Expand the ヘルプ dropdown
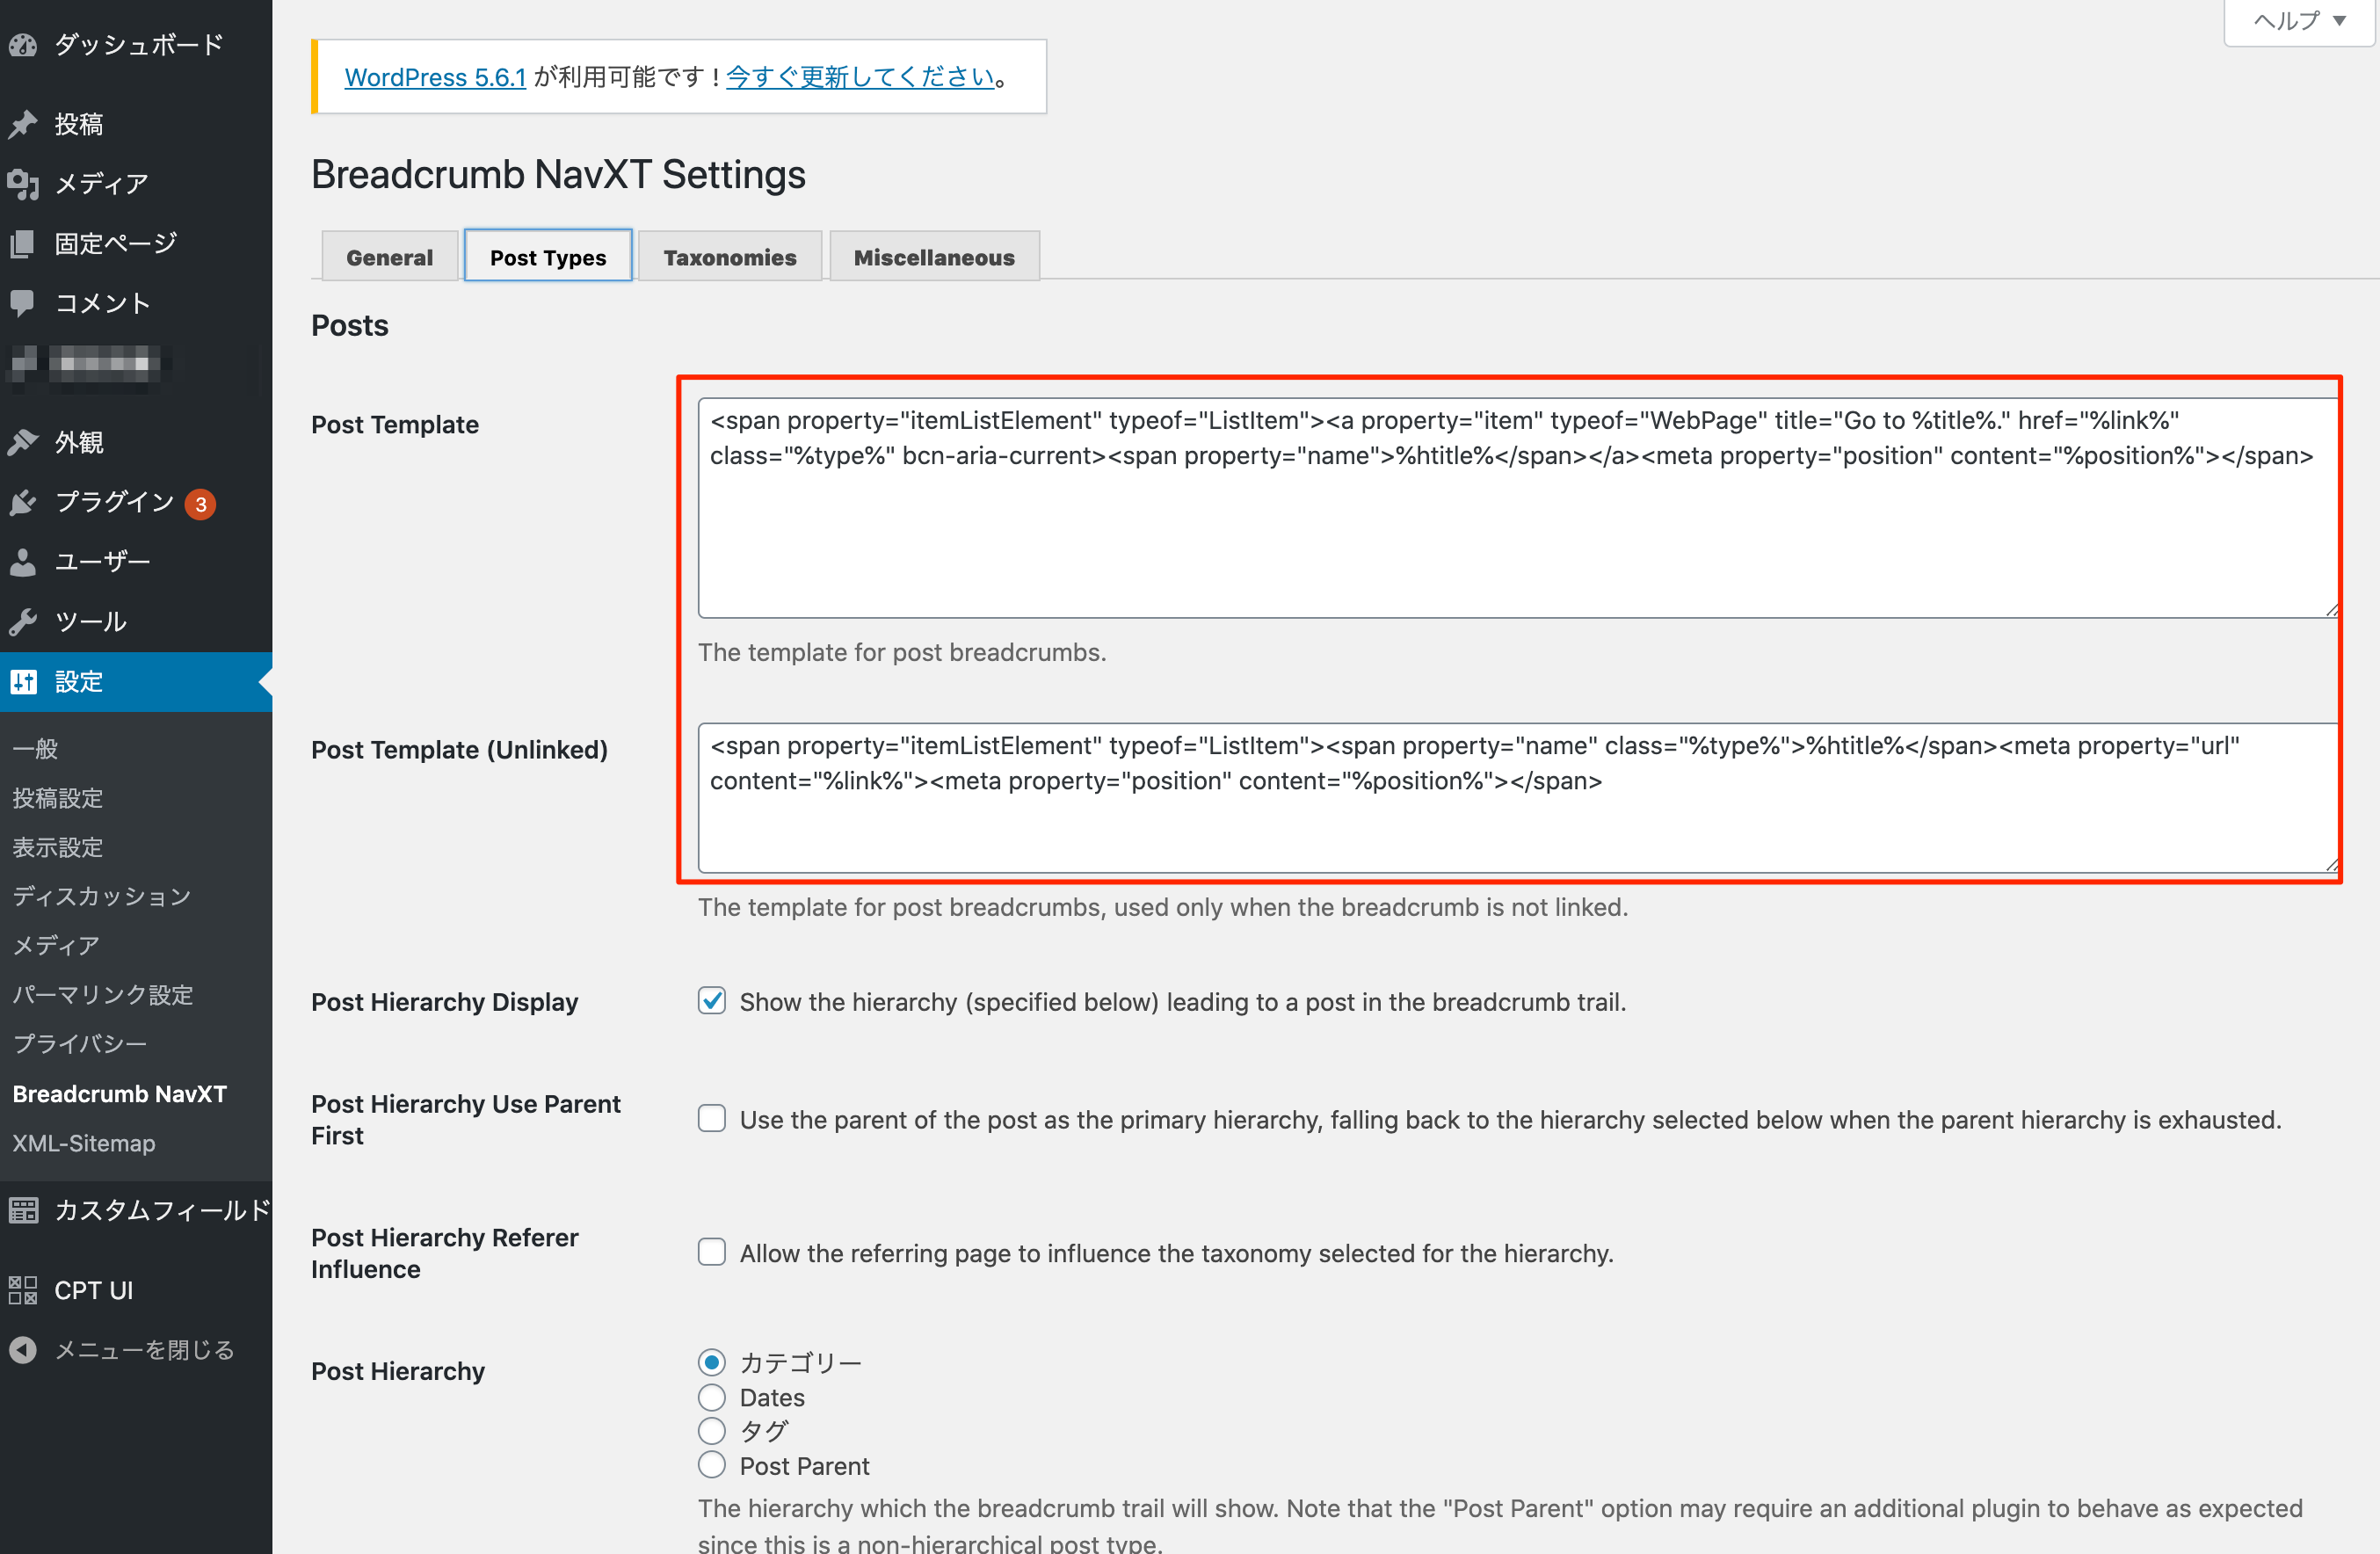The image size is (2380, 1554). pyautogui.click(x=2299, y=21)
